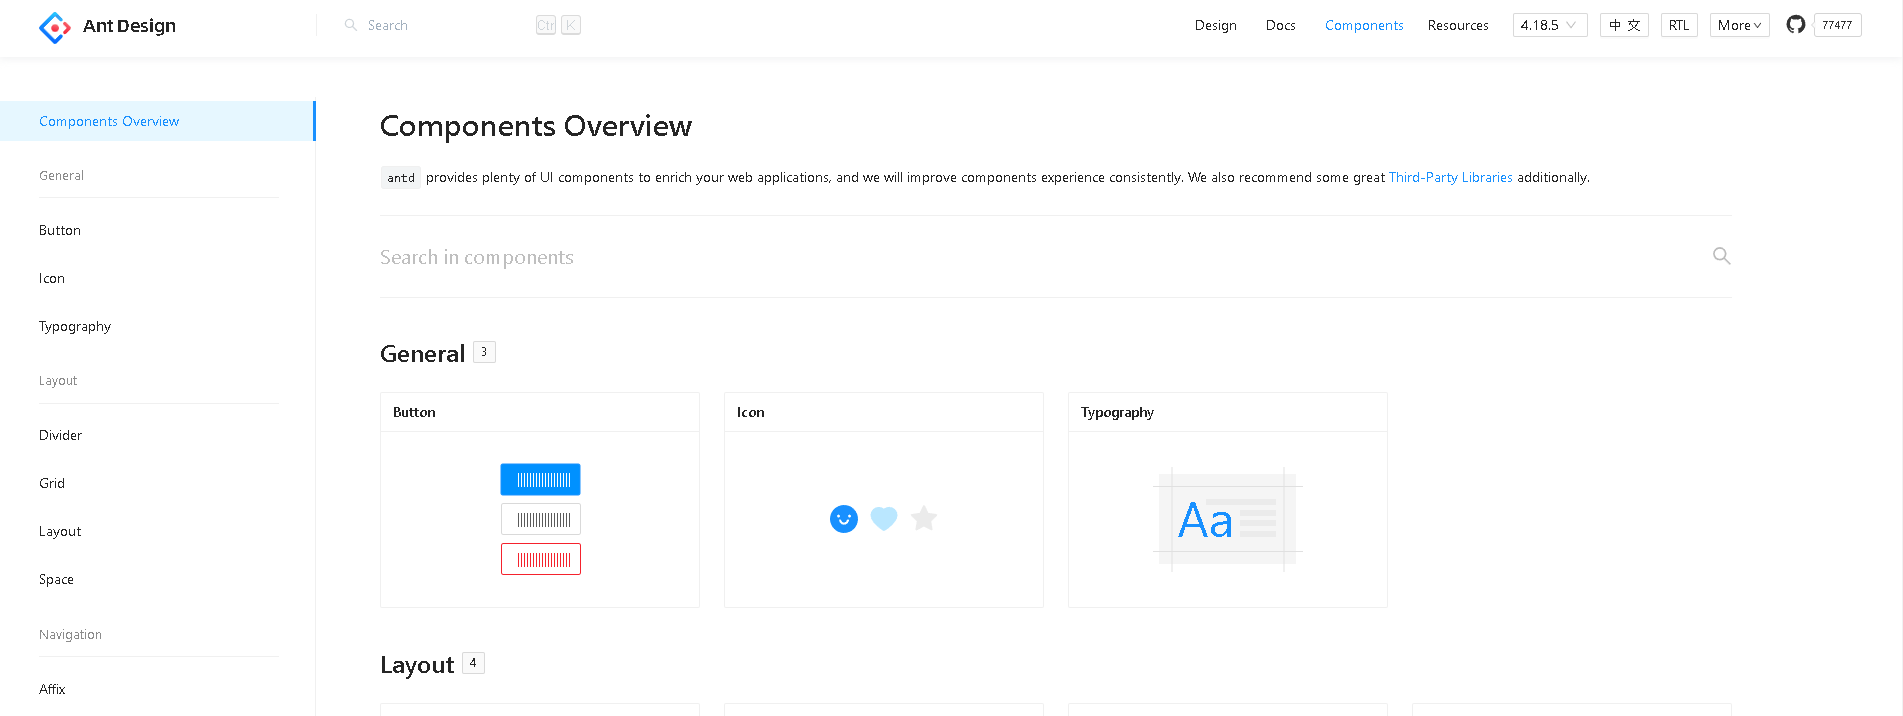Click the star icon in Icon card
Screen dimensions: 1903x716
[924, 518]
